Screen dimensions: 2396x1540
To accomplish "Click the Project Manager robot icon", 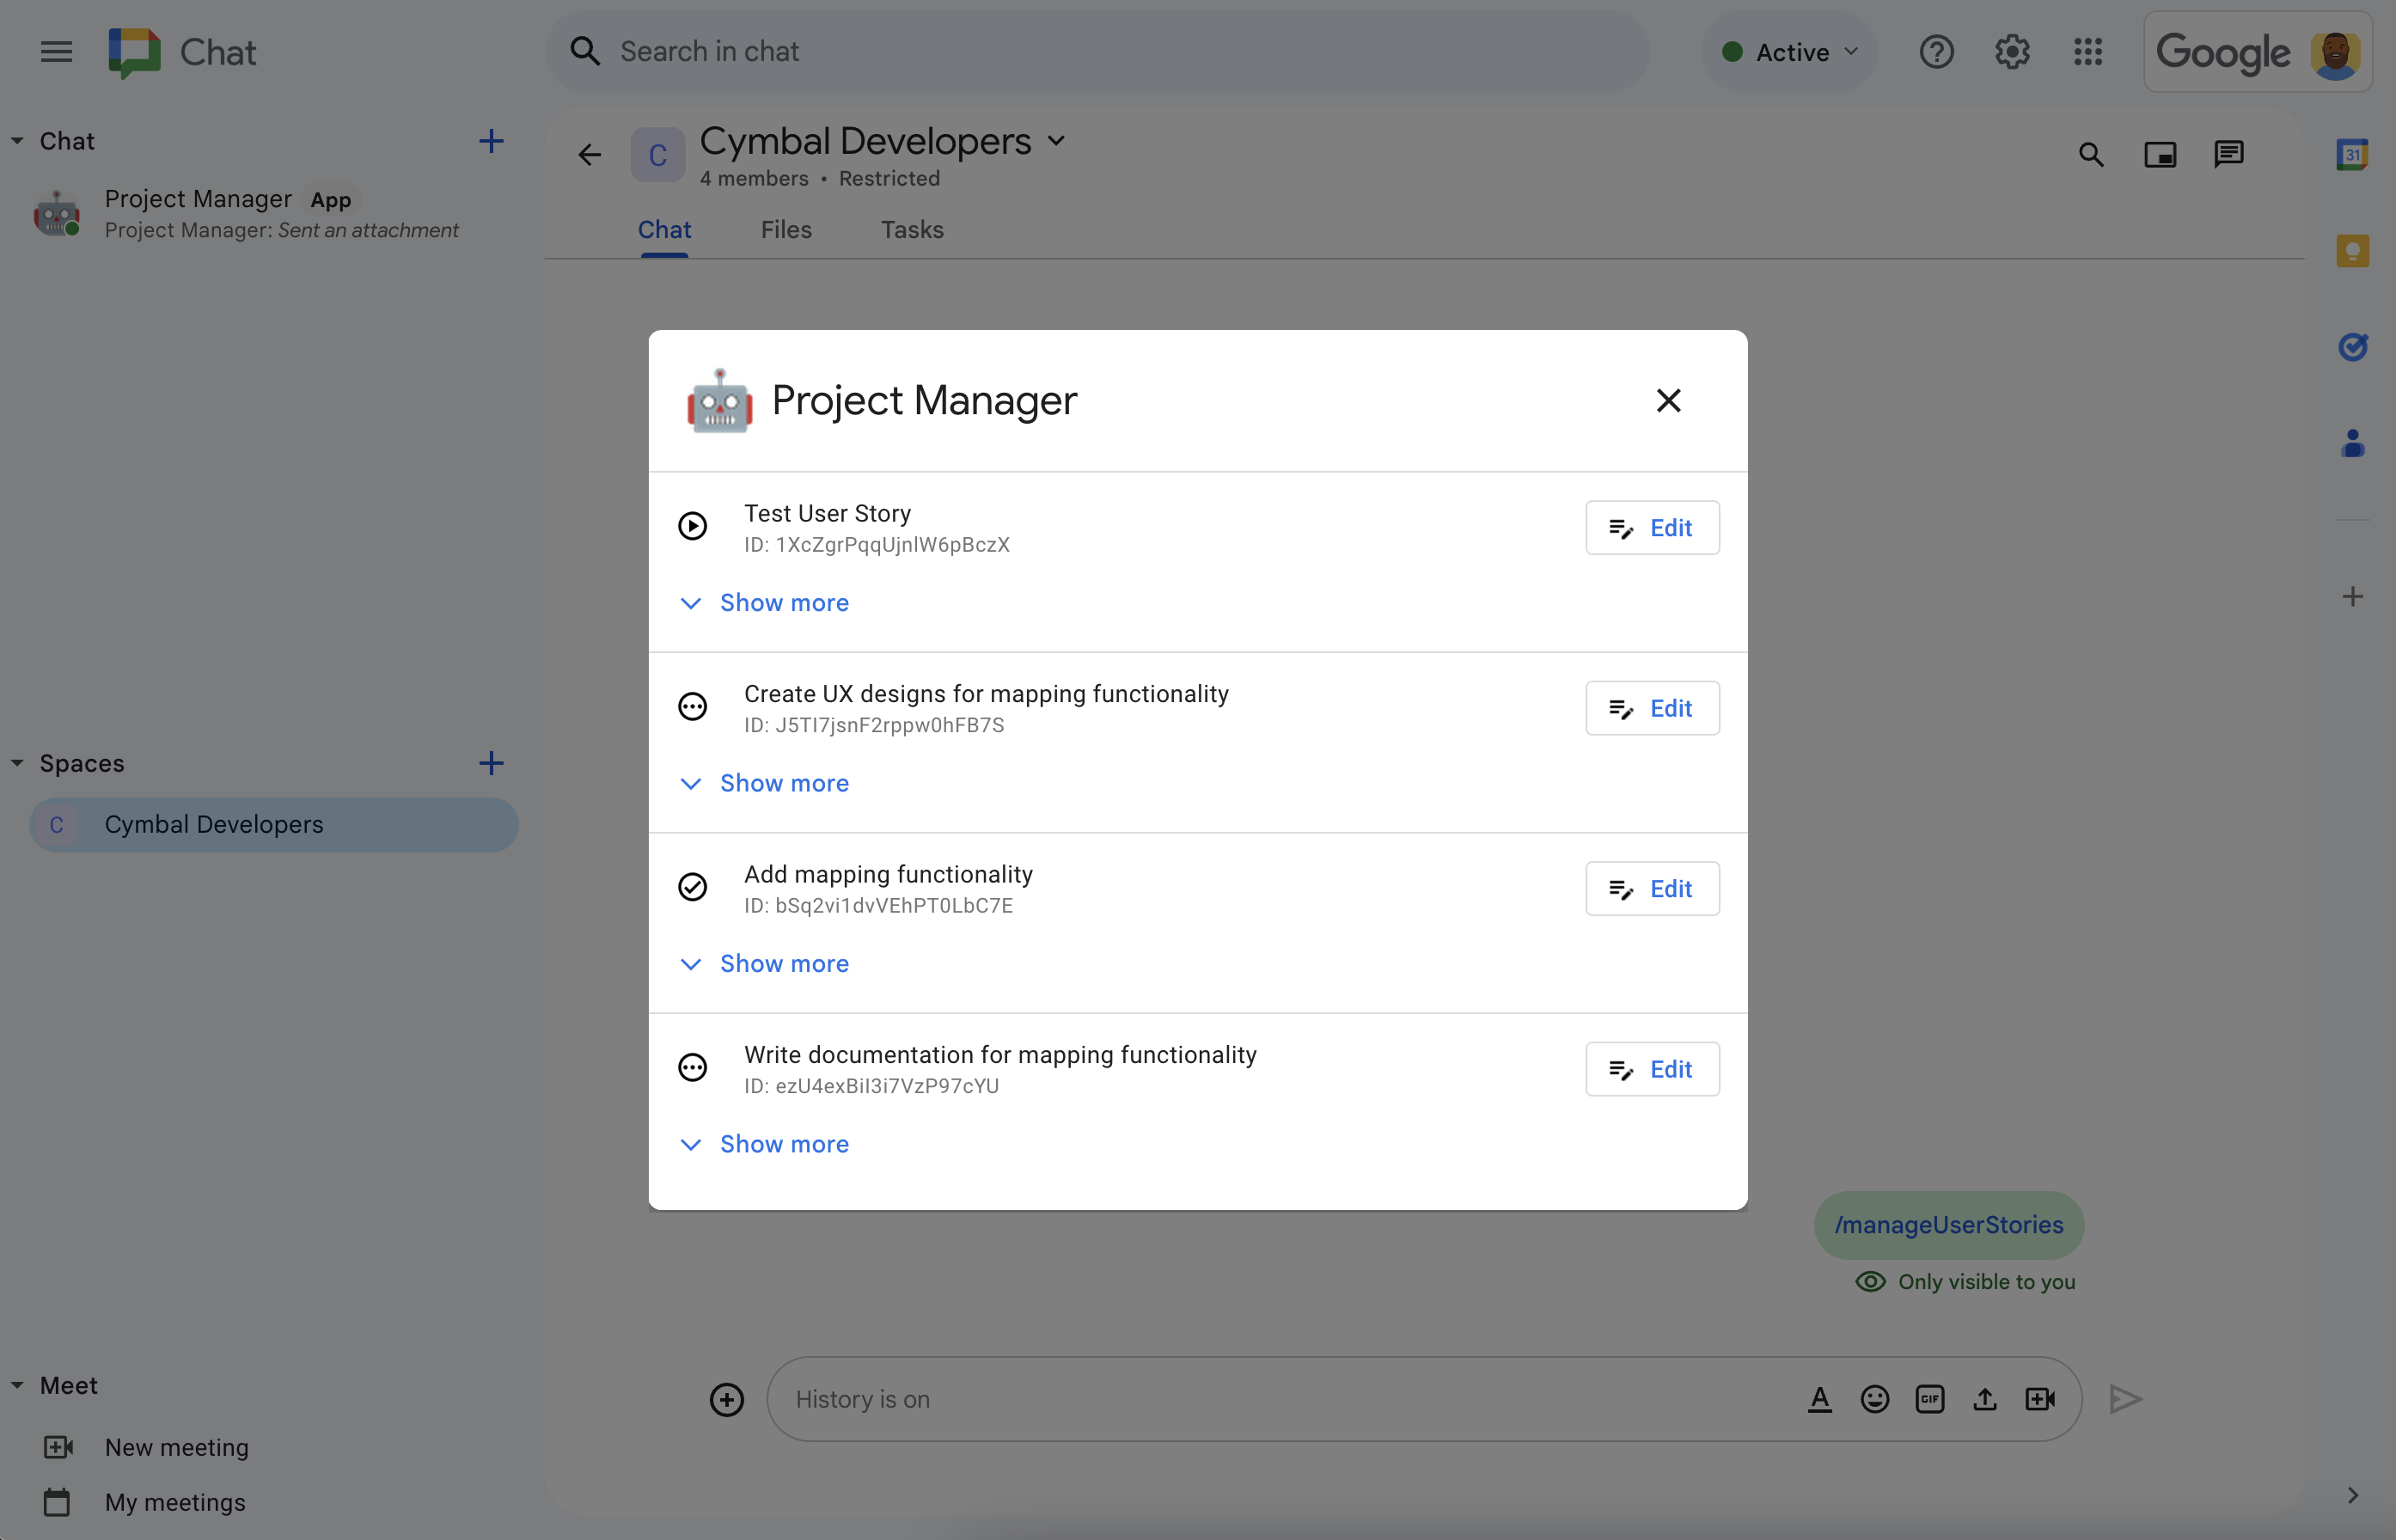I will [x=718, y=401].
